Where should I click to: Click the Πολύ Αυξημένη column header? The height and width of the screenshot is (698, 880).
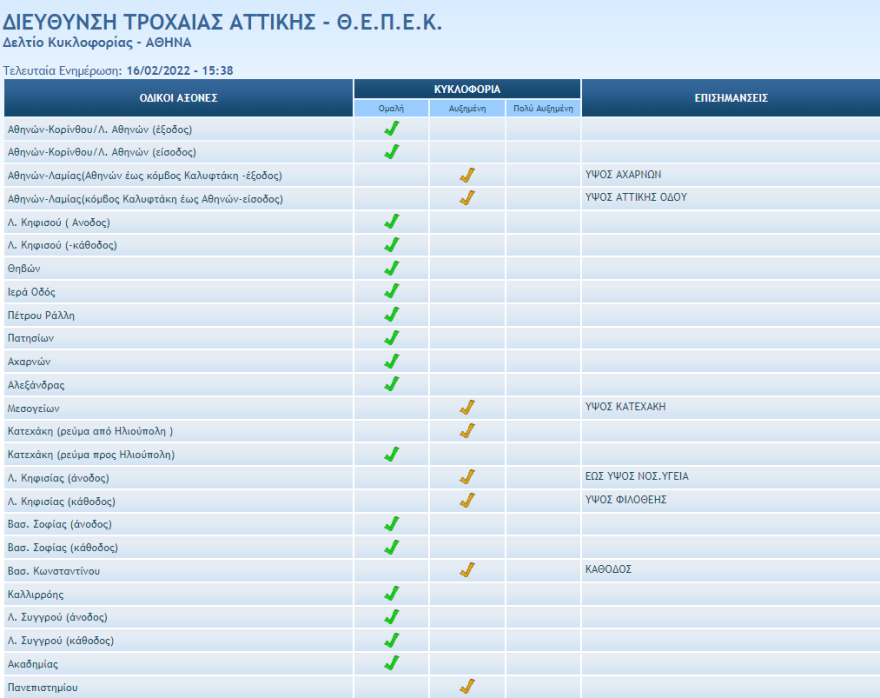(543, 108)
